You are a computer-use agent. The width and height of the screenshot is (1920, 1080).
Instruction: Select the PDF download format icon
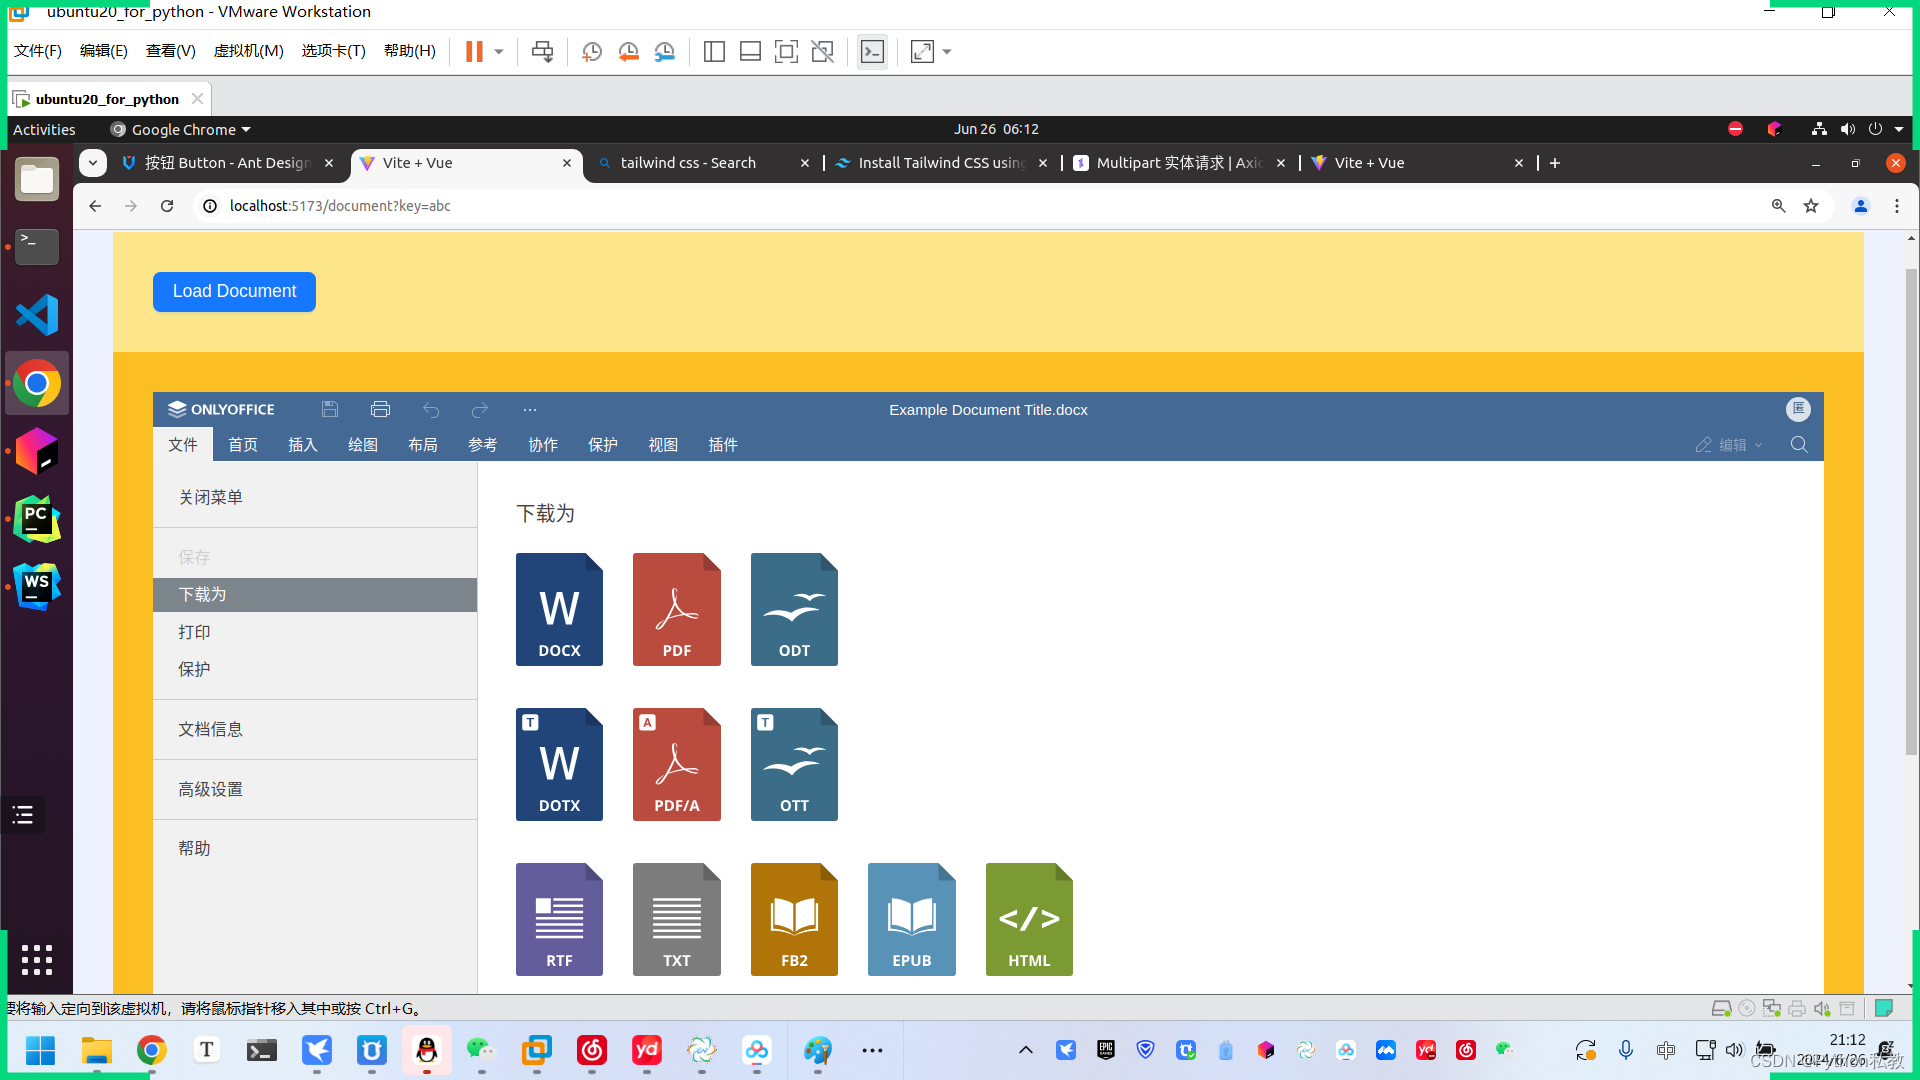click(676, 609)
